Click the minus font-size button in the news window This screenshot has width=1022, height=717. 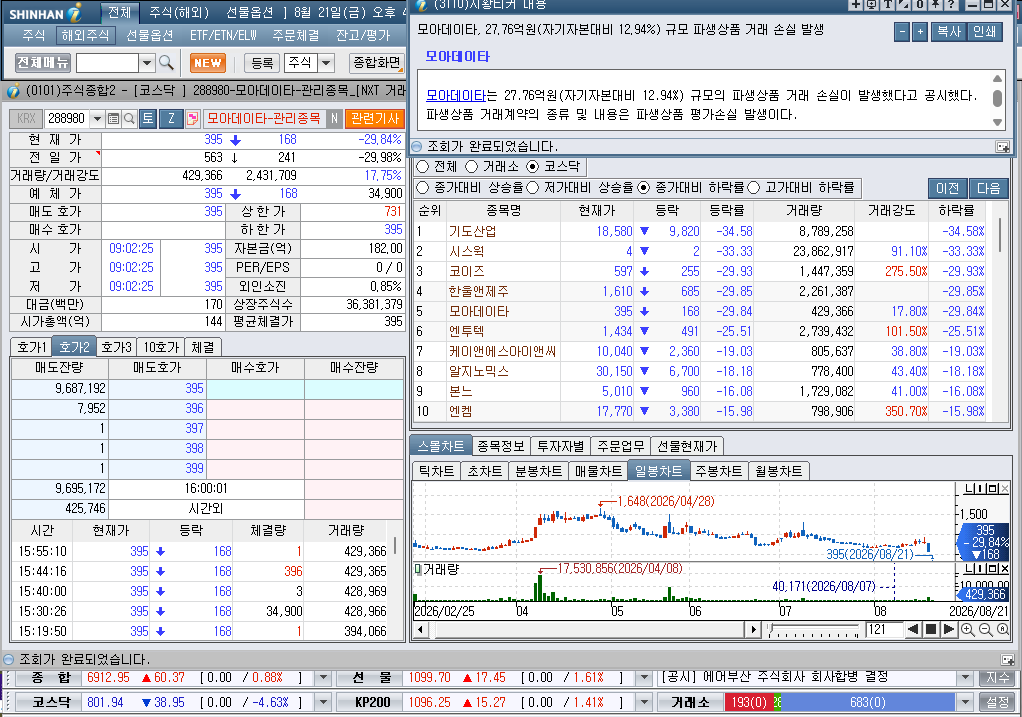coord(902,32)
